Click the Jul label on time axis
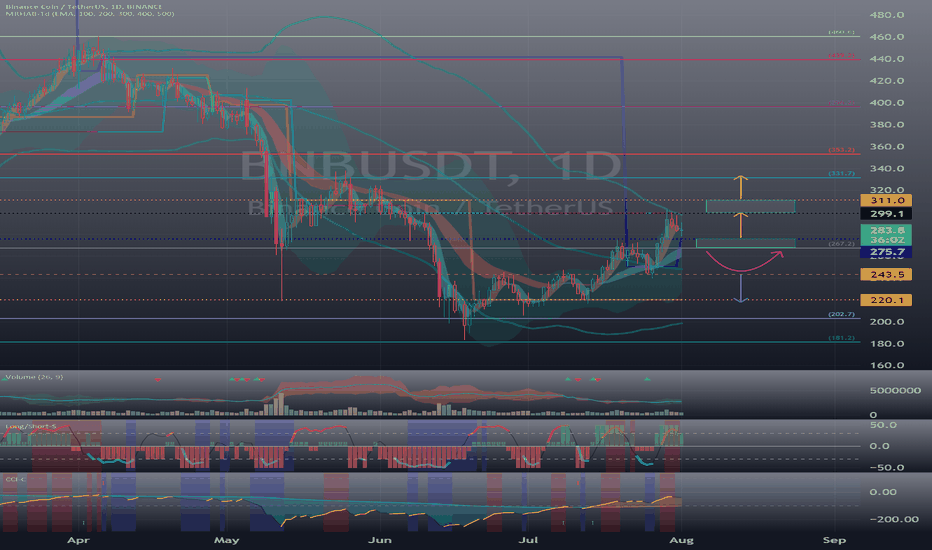 pyautogui.click(x=528, y=540)
